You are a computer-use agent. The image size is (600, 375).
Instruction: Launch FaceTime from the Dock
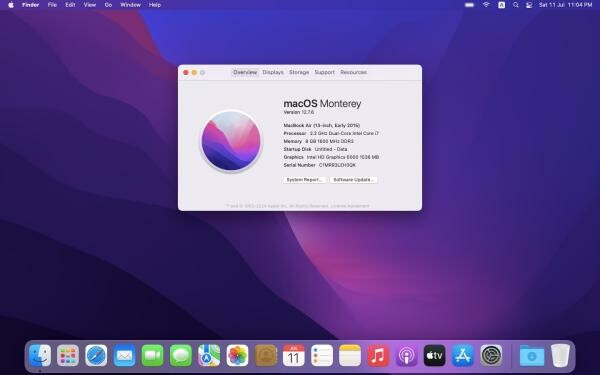point(153,355)
